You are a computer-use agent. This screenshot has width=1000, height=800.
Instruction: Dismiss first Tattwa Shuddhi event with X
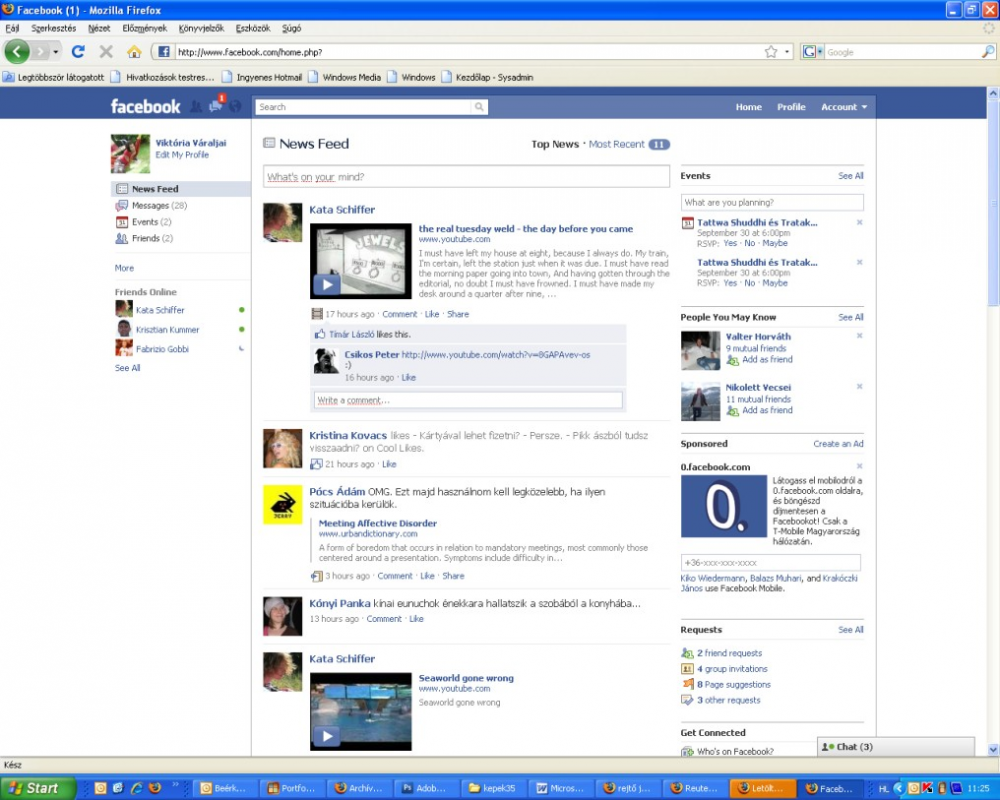coord(859,223)
